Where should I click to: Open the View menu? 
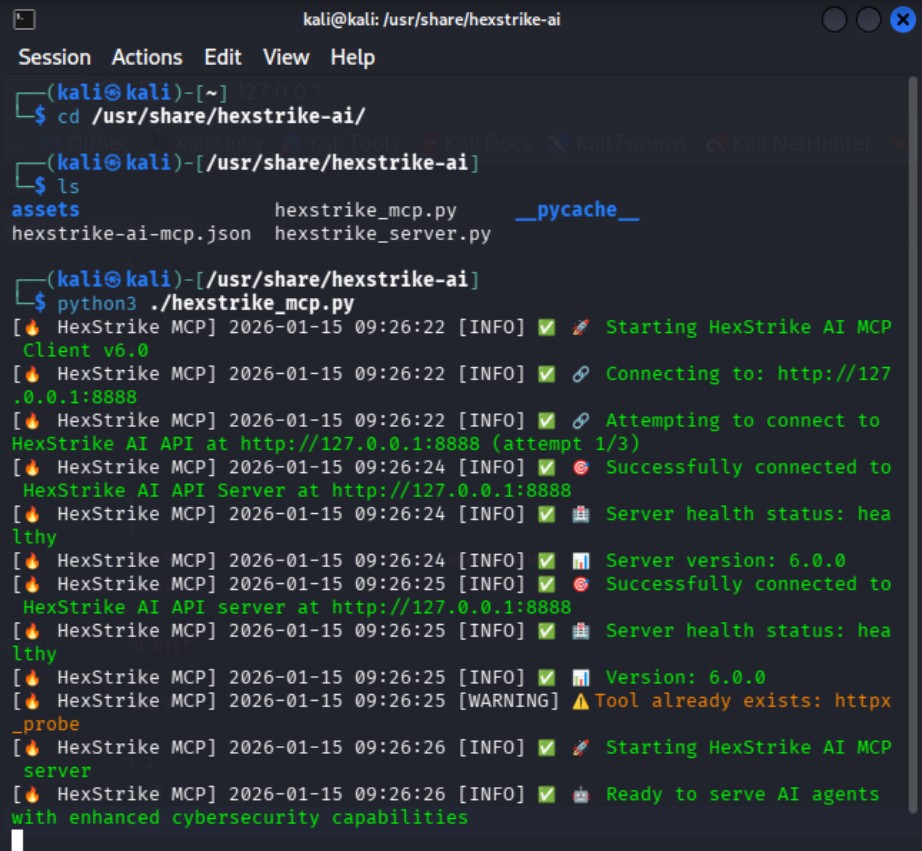coord(286,57)
